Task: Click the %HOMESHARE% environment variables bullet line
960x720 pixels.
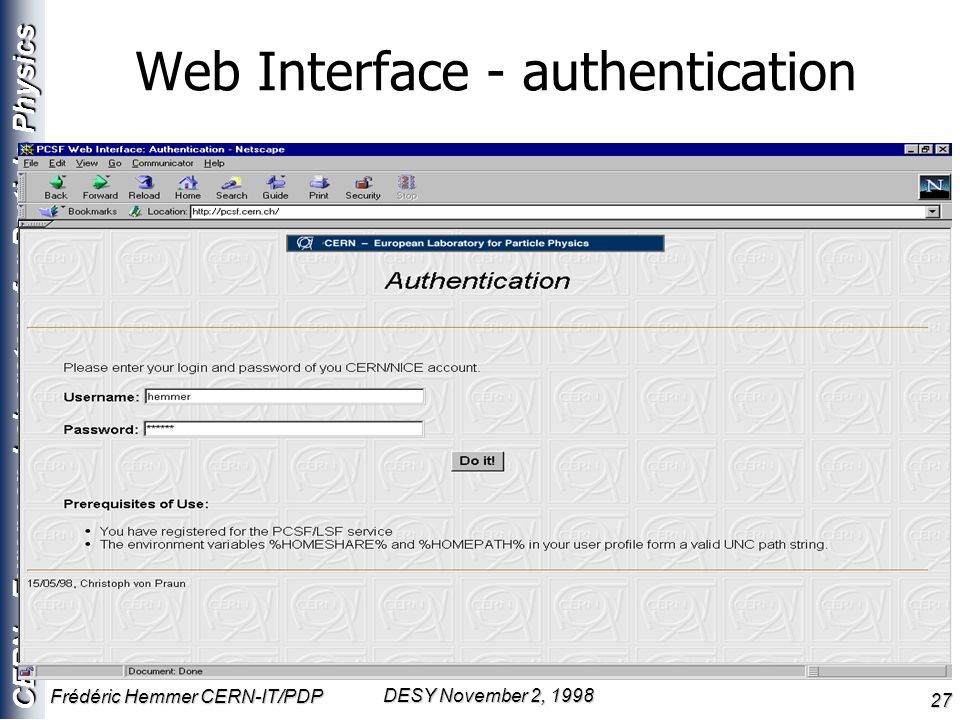Action: (463, 544)
